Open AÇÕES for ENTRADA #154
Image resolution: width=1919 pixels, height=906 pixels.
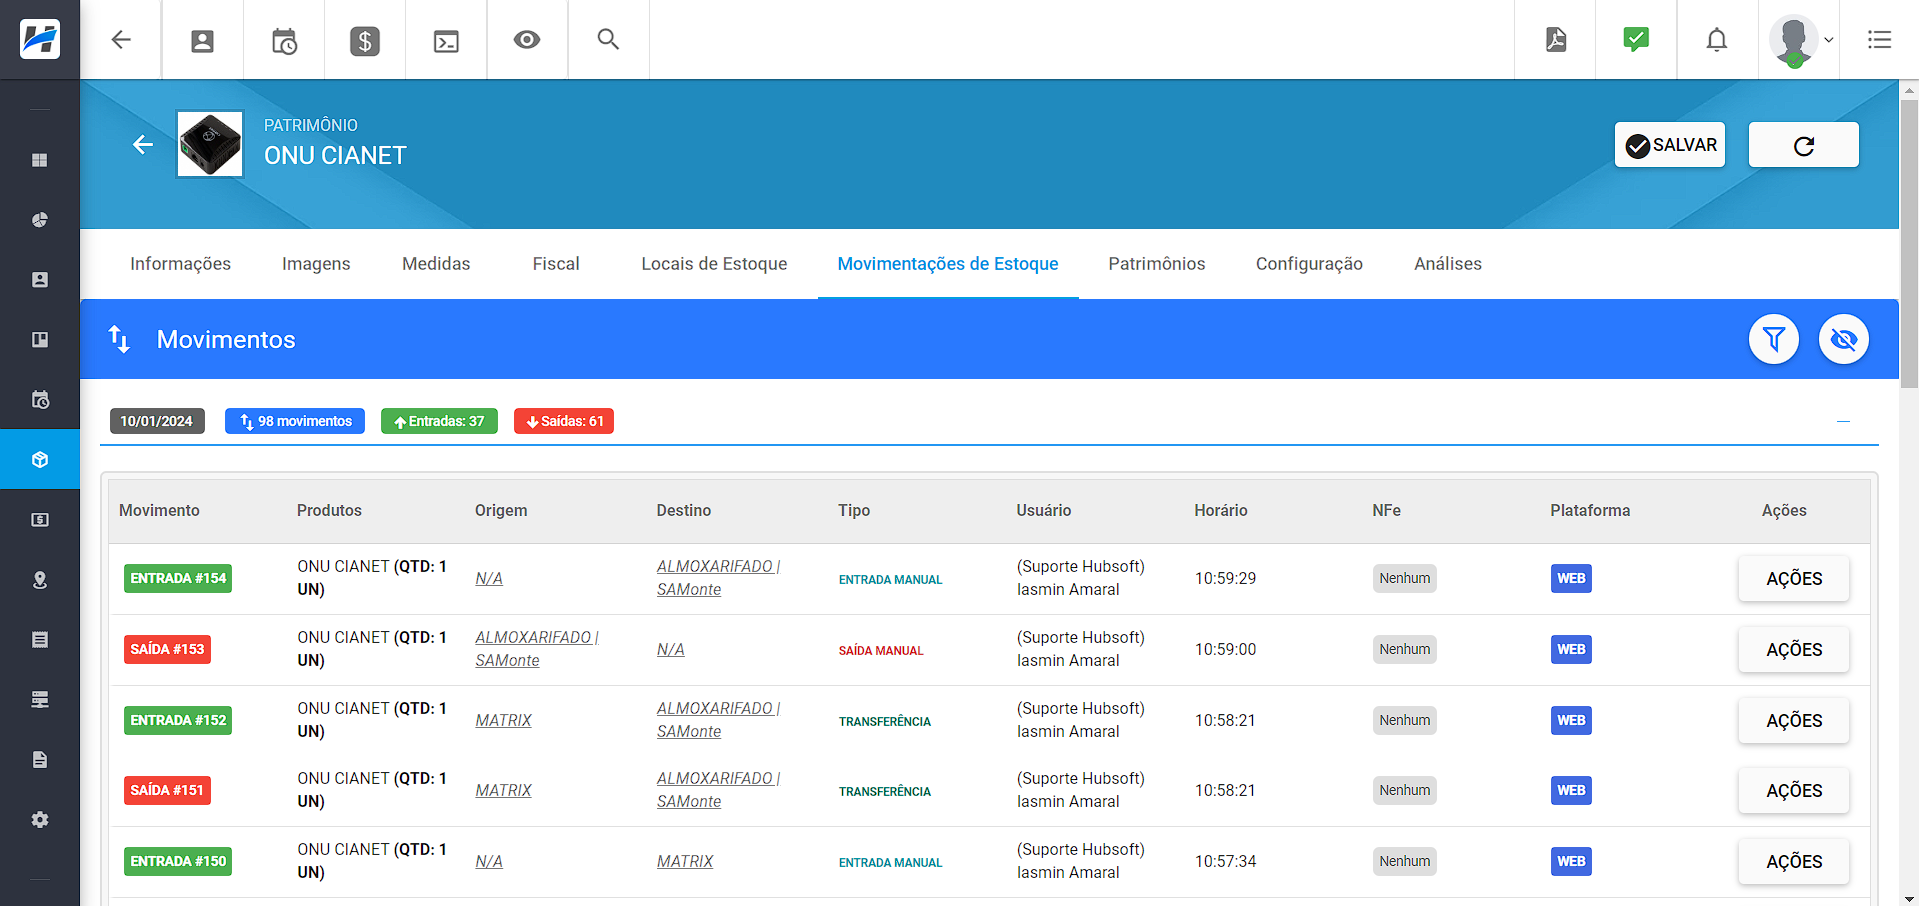1794,579
